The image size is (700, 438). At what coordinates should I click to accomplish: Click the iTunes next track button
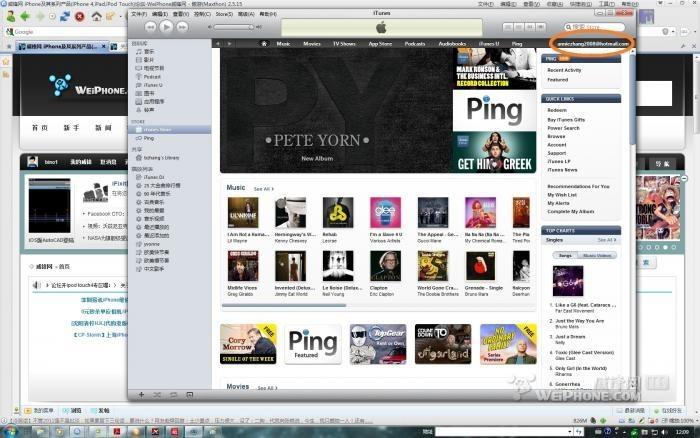click(x=182, y=27)
